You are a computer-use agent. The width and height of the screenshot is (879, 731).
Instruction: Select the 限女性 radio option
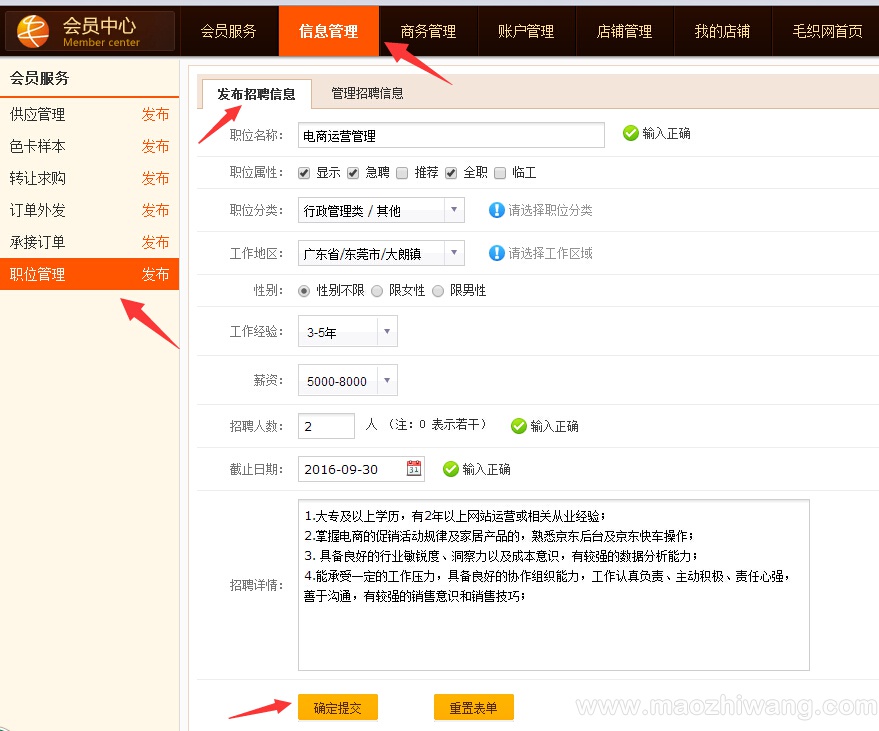(377, 290)
